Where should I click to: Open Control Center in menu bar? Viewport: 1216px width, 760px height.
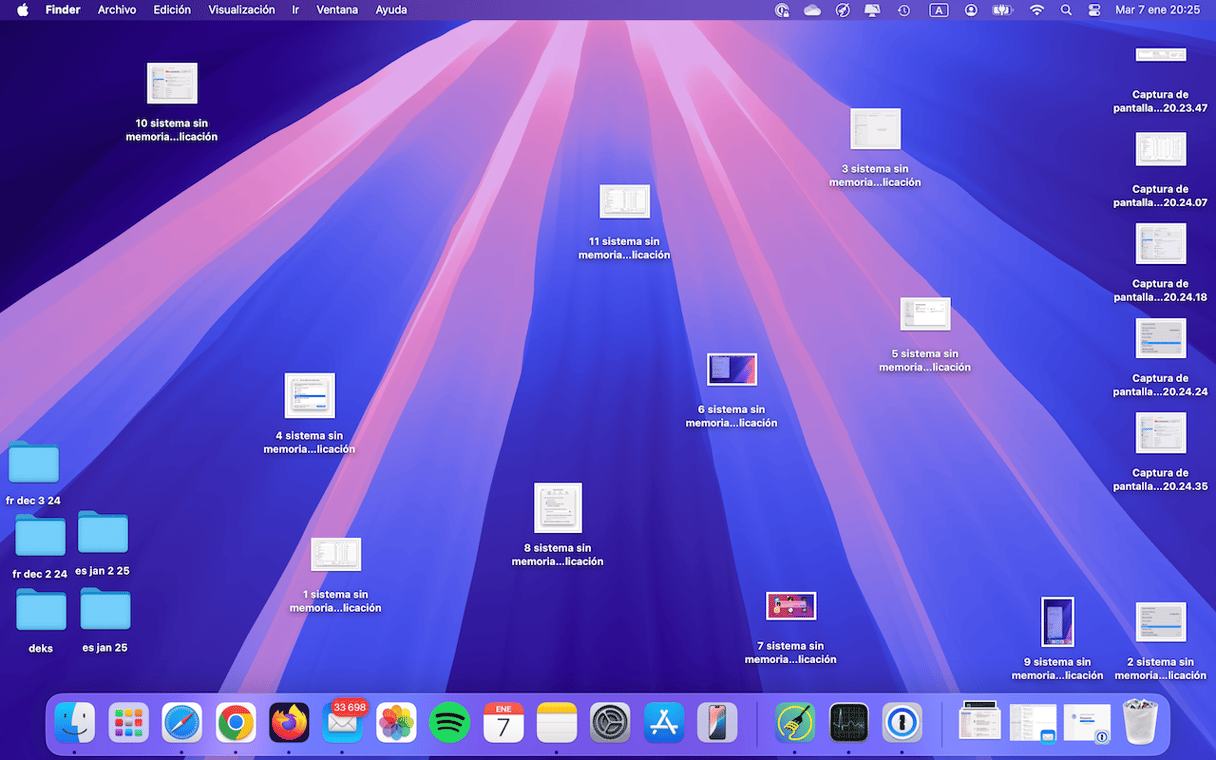[x=1094, y=10]
